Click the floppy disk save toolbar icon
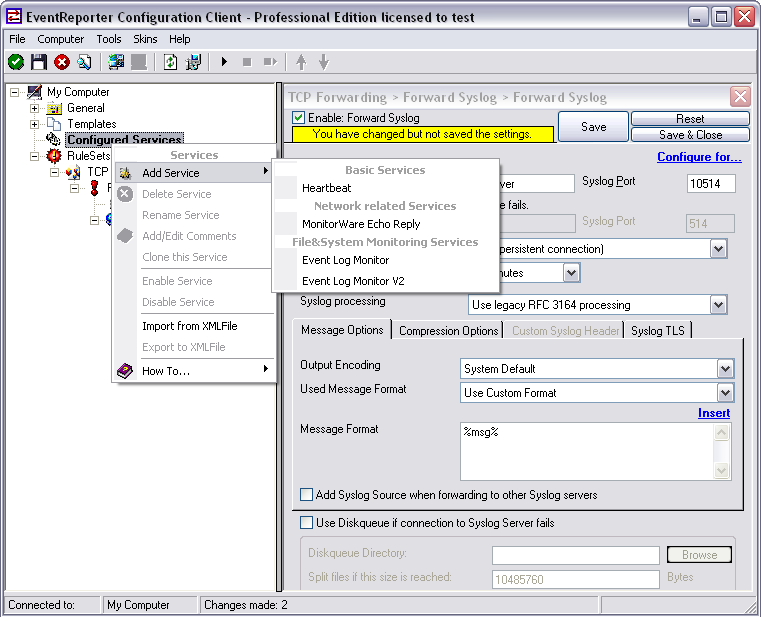Screen dimensions: 761x617 (x=39, y=62)
